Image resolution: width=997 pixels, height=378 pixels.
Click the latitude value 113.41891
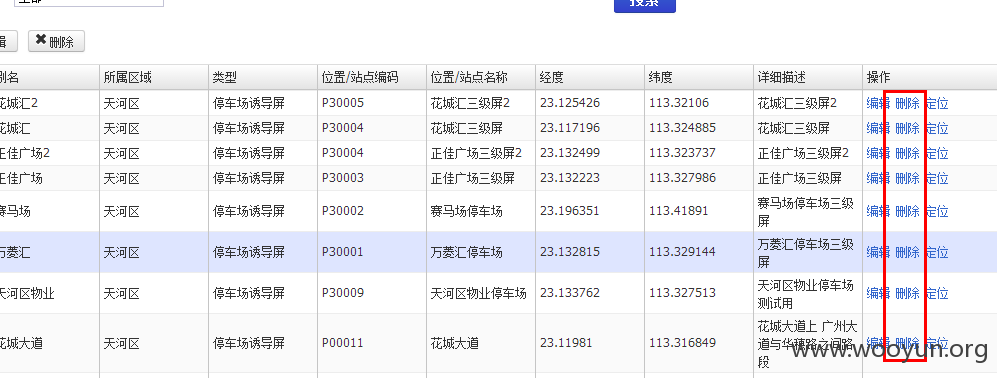tap(678, 211)
